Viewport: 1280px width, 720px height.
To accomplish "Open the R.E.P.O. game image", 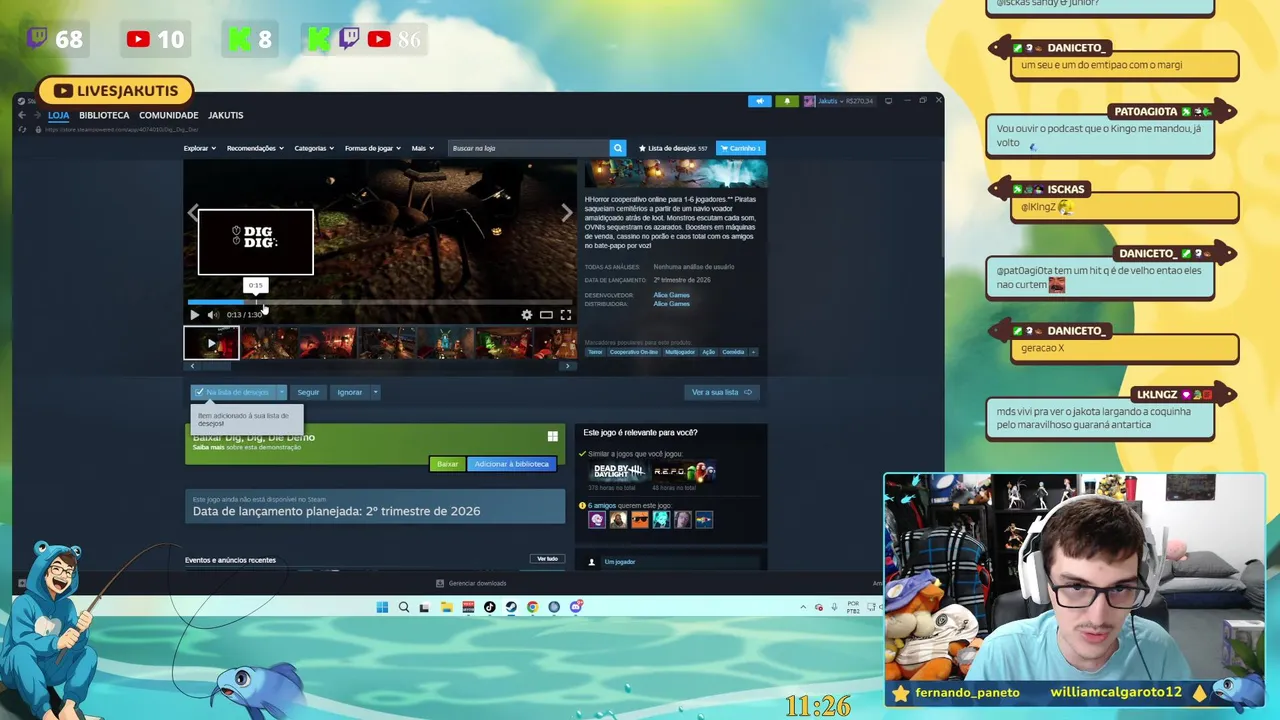I will [684, 471].
